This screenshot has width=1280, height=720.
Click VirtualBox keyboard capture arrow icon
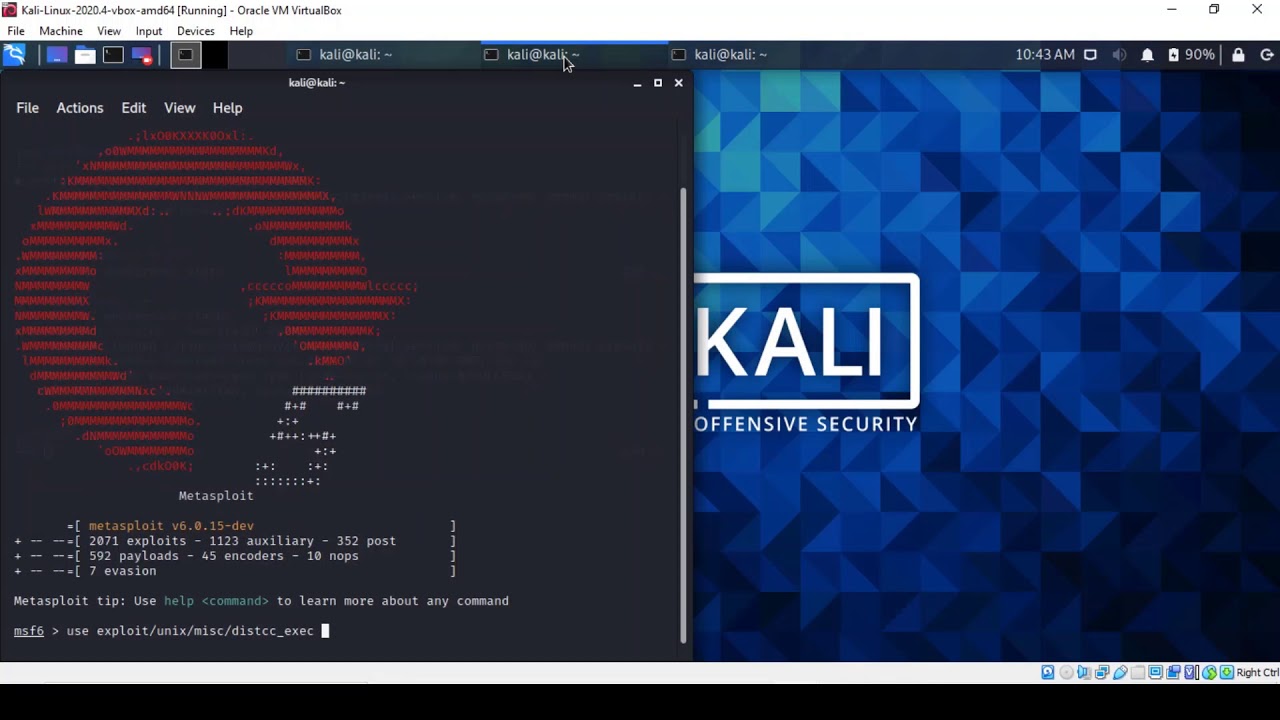coord(1227,672)
